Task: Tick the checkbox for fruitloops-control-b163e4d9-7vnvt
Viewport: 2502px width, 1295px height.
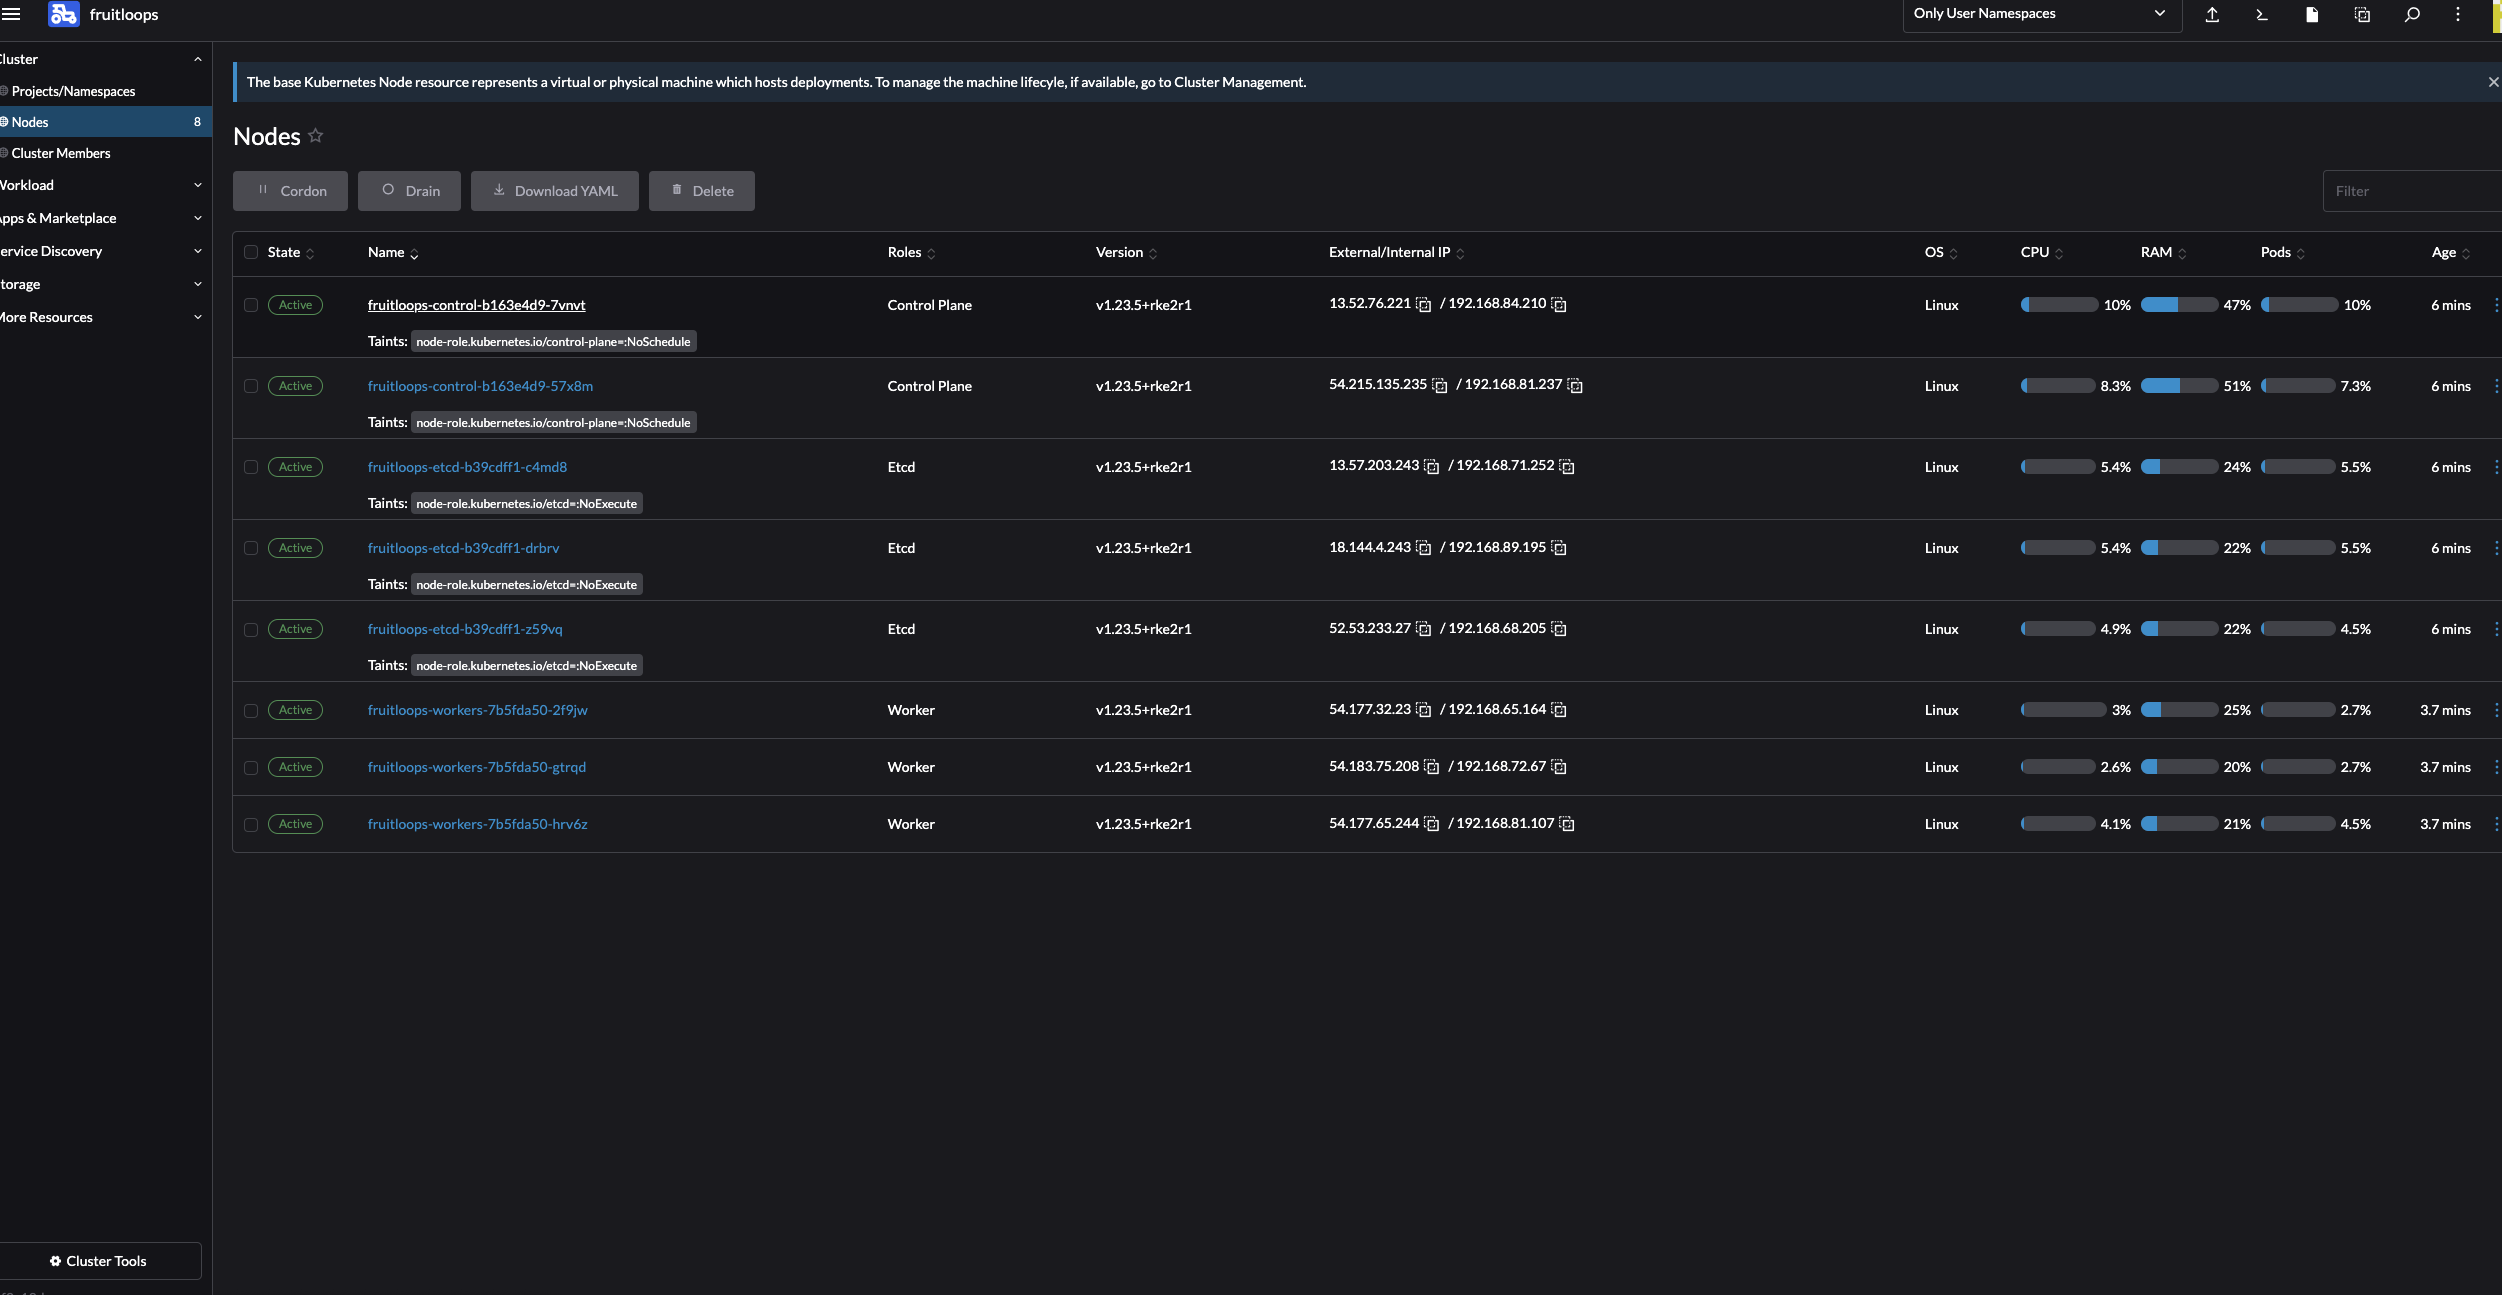Action: pyautogui.click(x=251, y=304)
